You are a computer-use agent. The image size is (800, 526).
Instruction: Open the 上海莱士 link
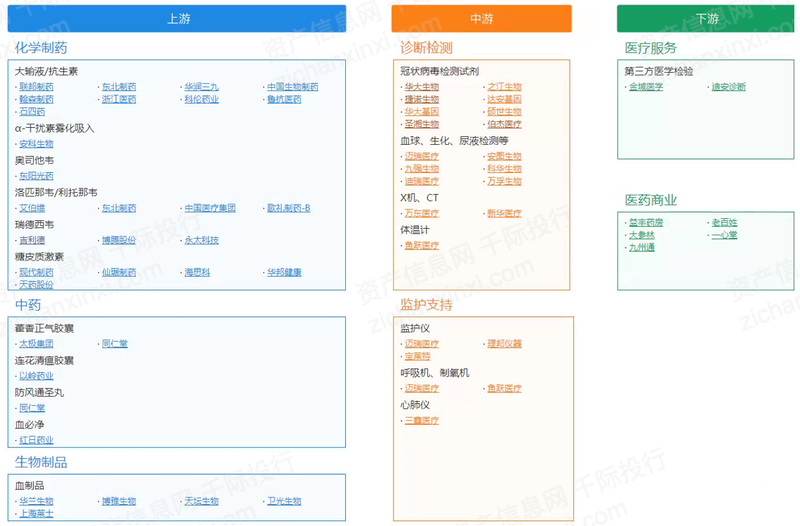(x=36, y=514)
